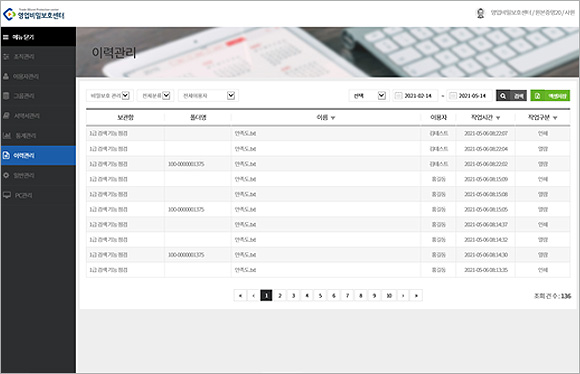Click the timestamp 2021-05-06 08:22:02

point(486,164)
